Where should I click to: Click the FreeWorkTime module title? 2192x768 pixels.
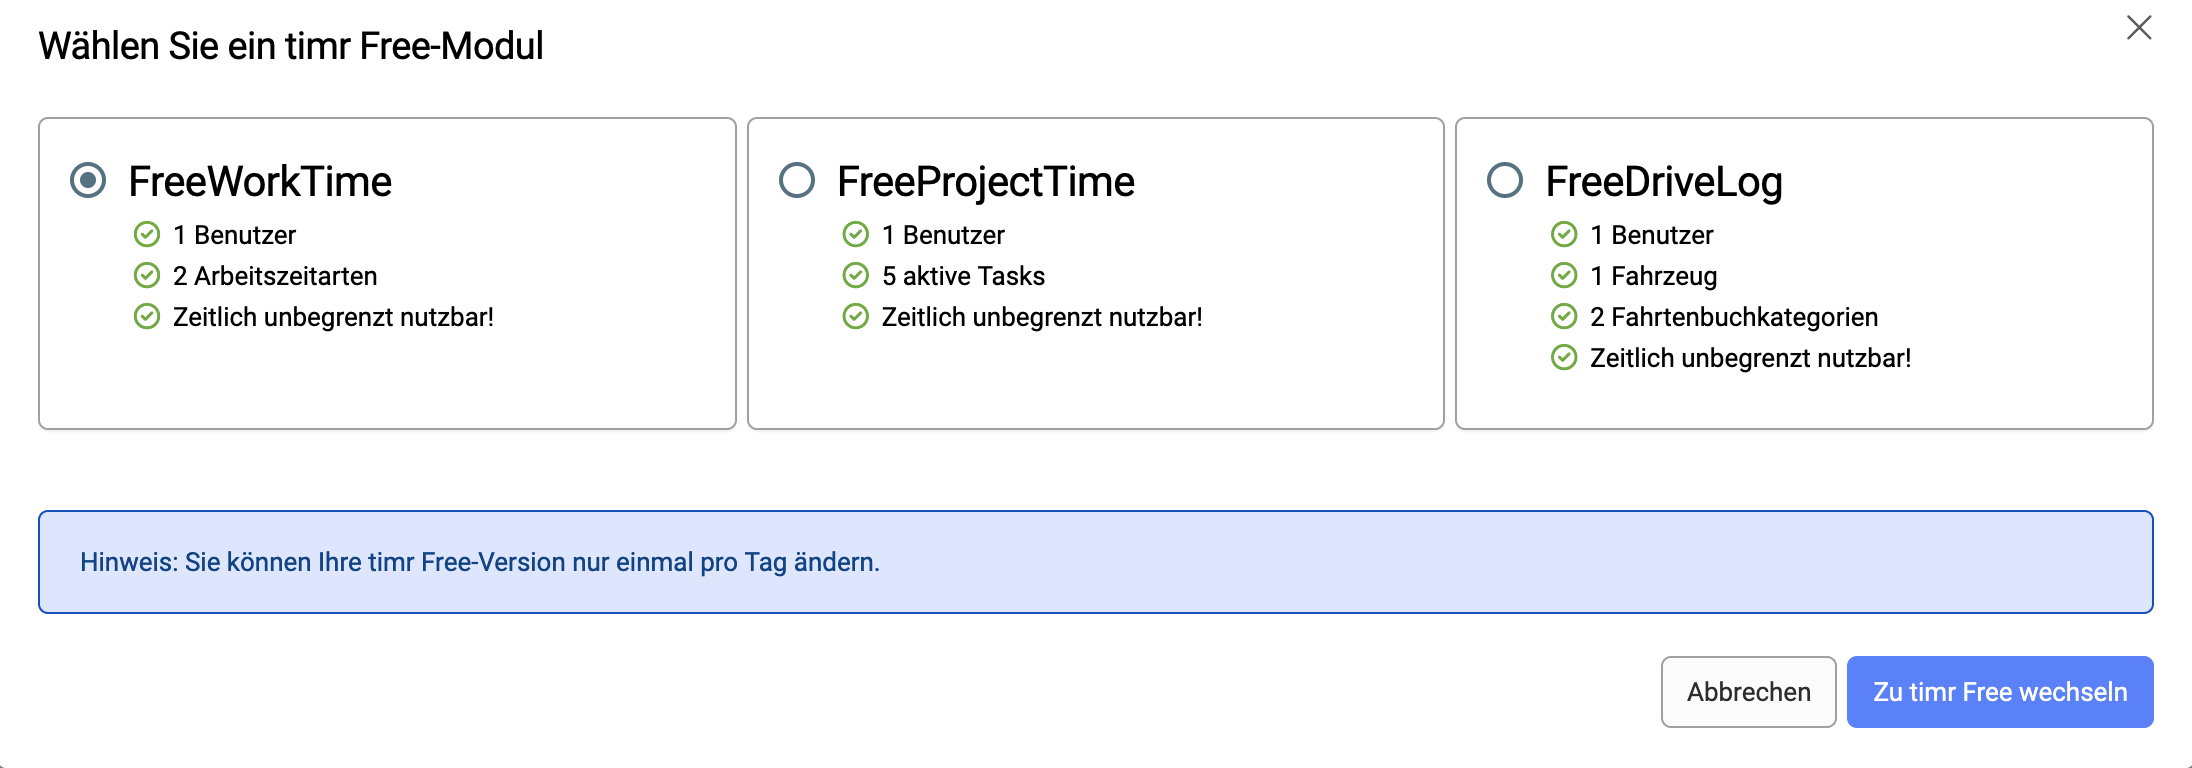tap(260, 182)
